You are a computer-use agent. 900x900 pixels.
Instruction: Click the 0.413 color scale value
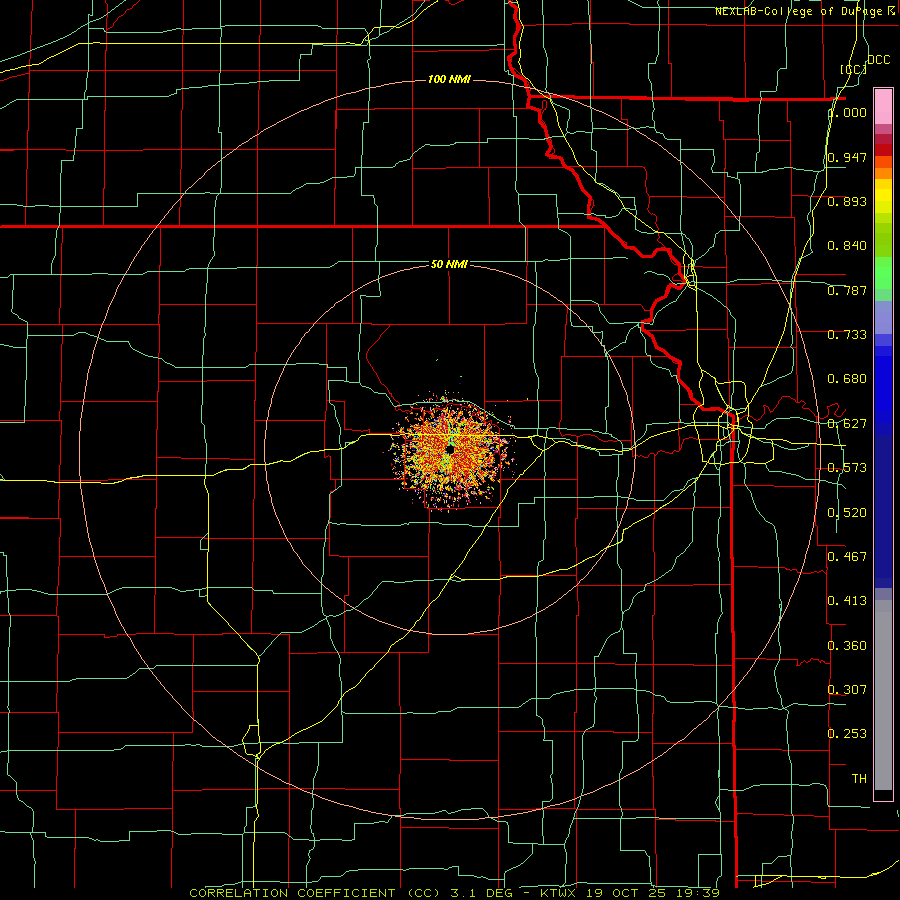[847, 601]
